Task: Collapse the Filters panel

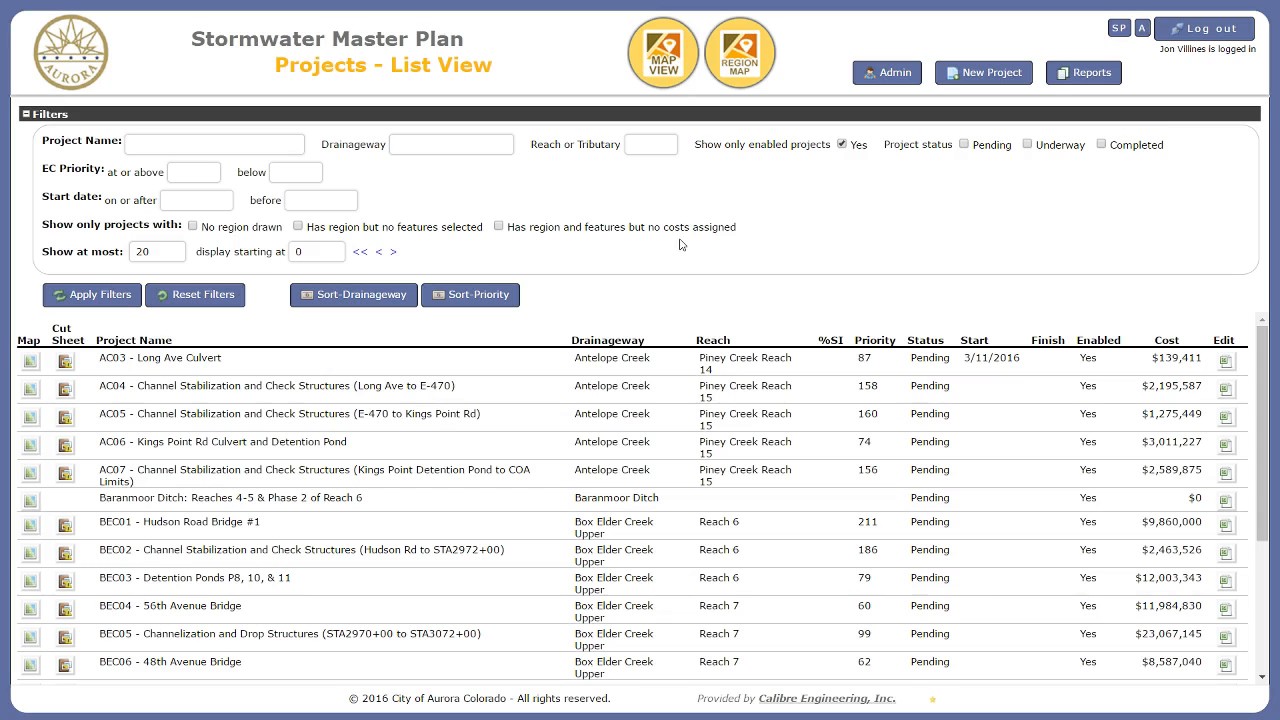Action: point(26,114)
